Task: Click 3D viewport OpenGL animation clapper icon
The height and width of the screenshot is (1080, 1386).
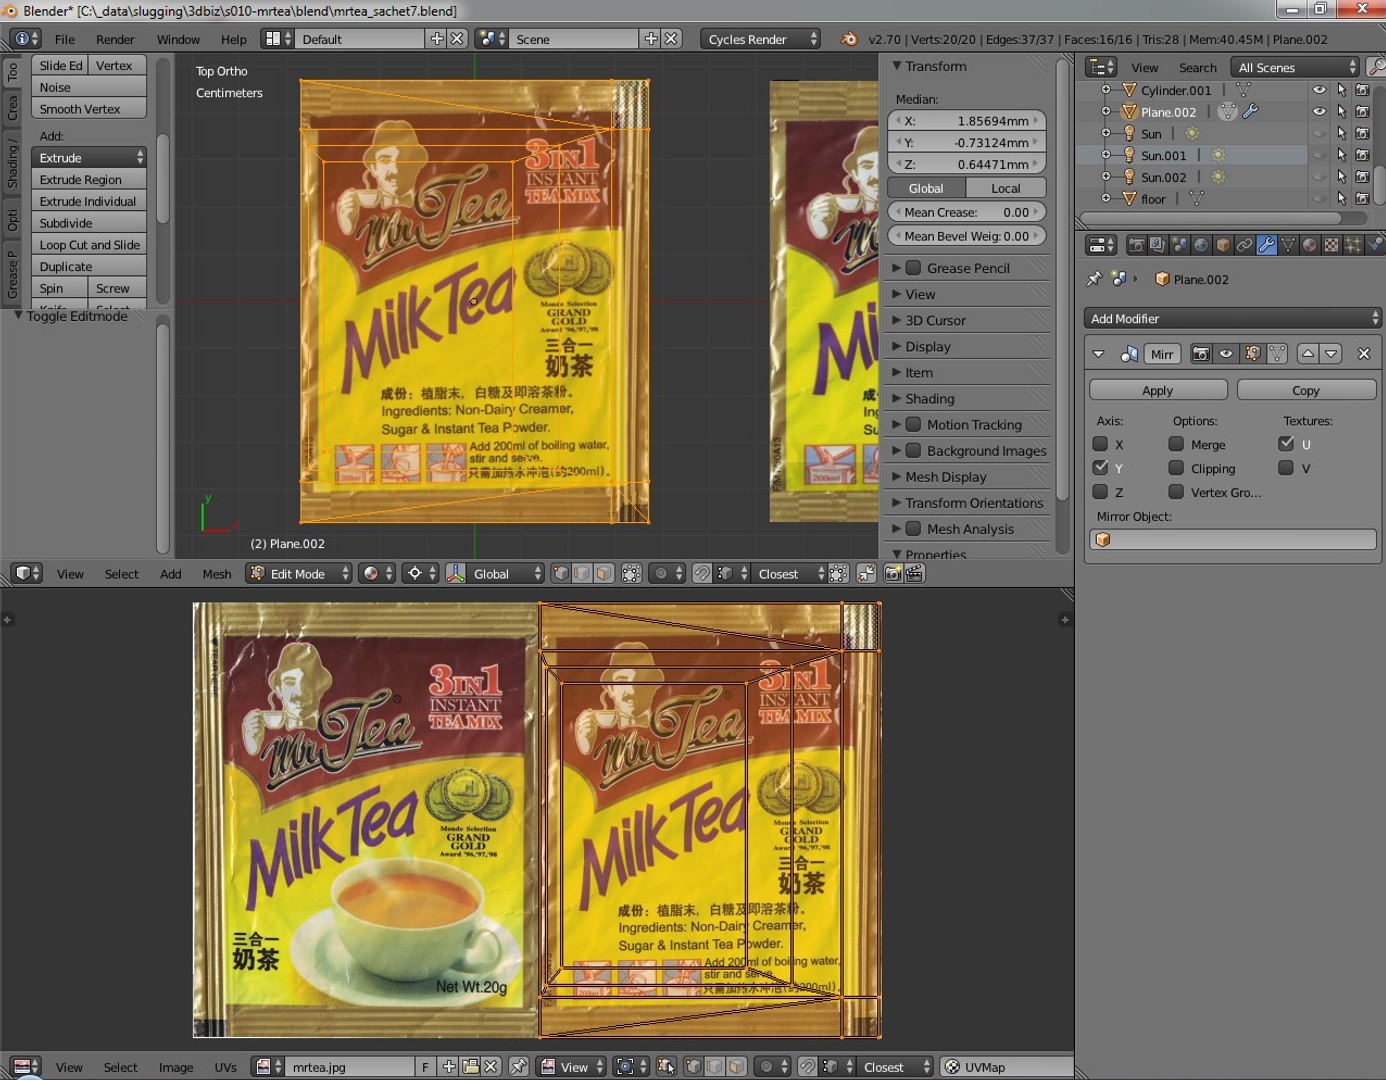Action: pos(914,573)
